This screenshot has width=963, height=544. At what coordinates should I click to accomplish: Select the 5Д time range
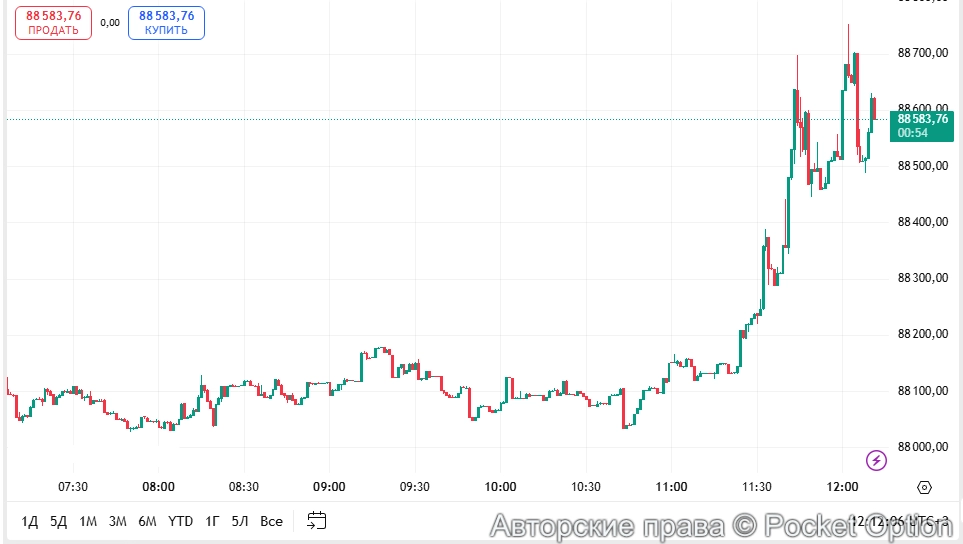[x=59, y=521]
